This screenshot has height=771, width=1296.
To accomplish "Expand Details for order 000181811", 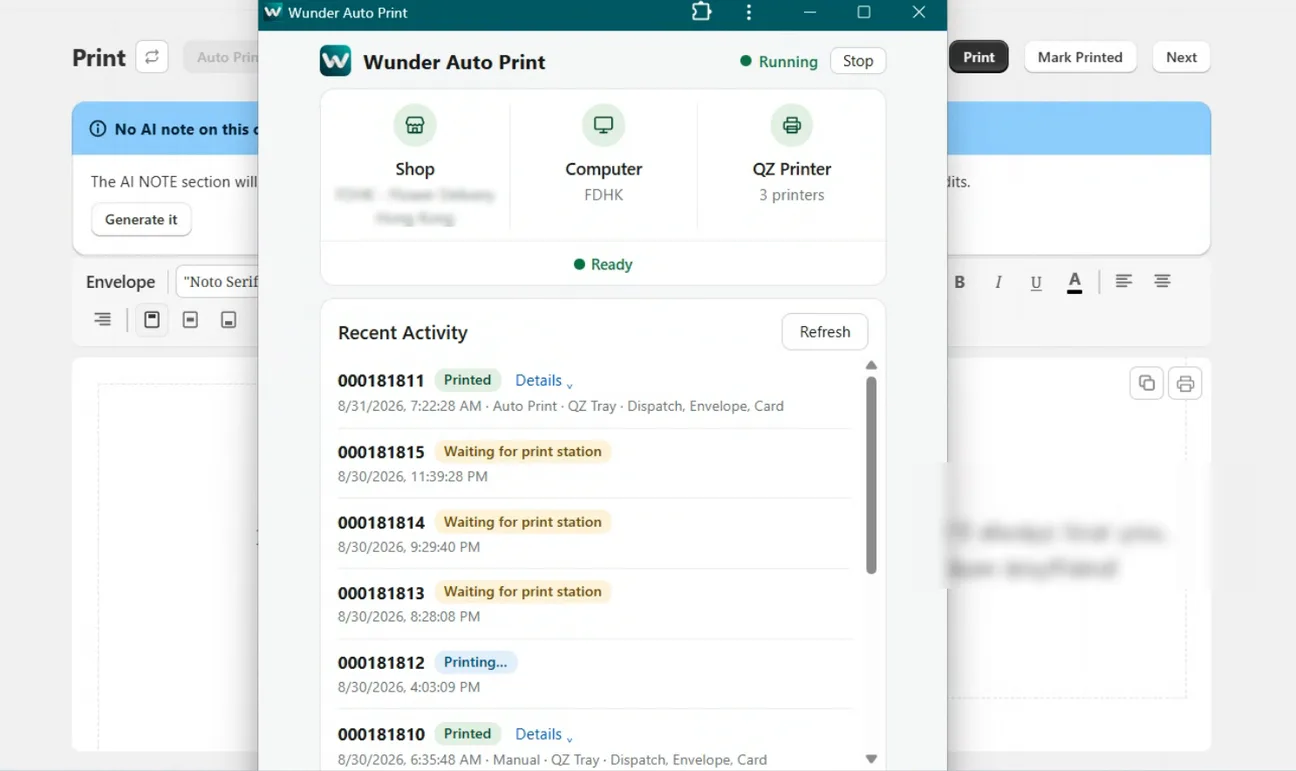I will [544, 380].
